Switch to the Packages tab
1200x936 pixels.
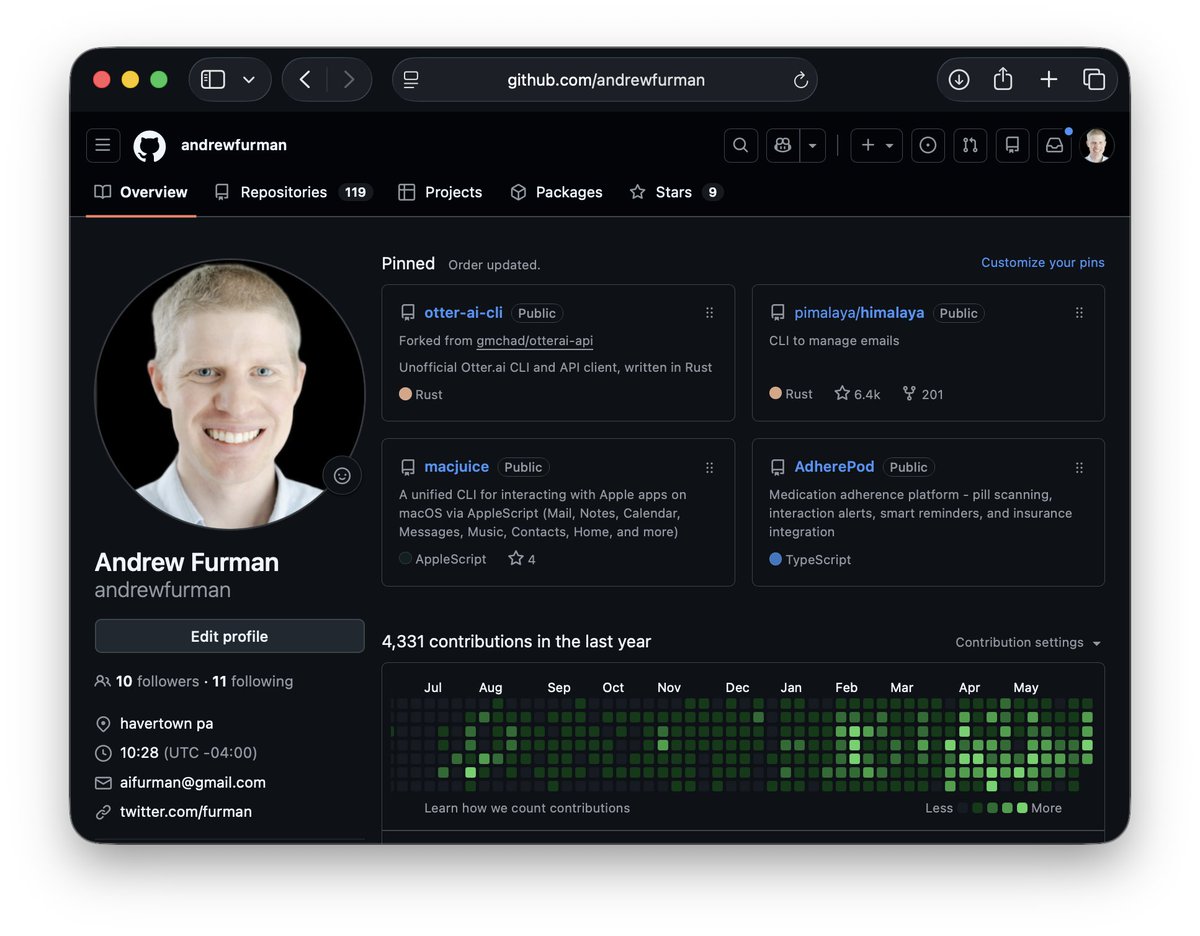[556, 192]
